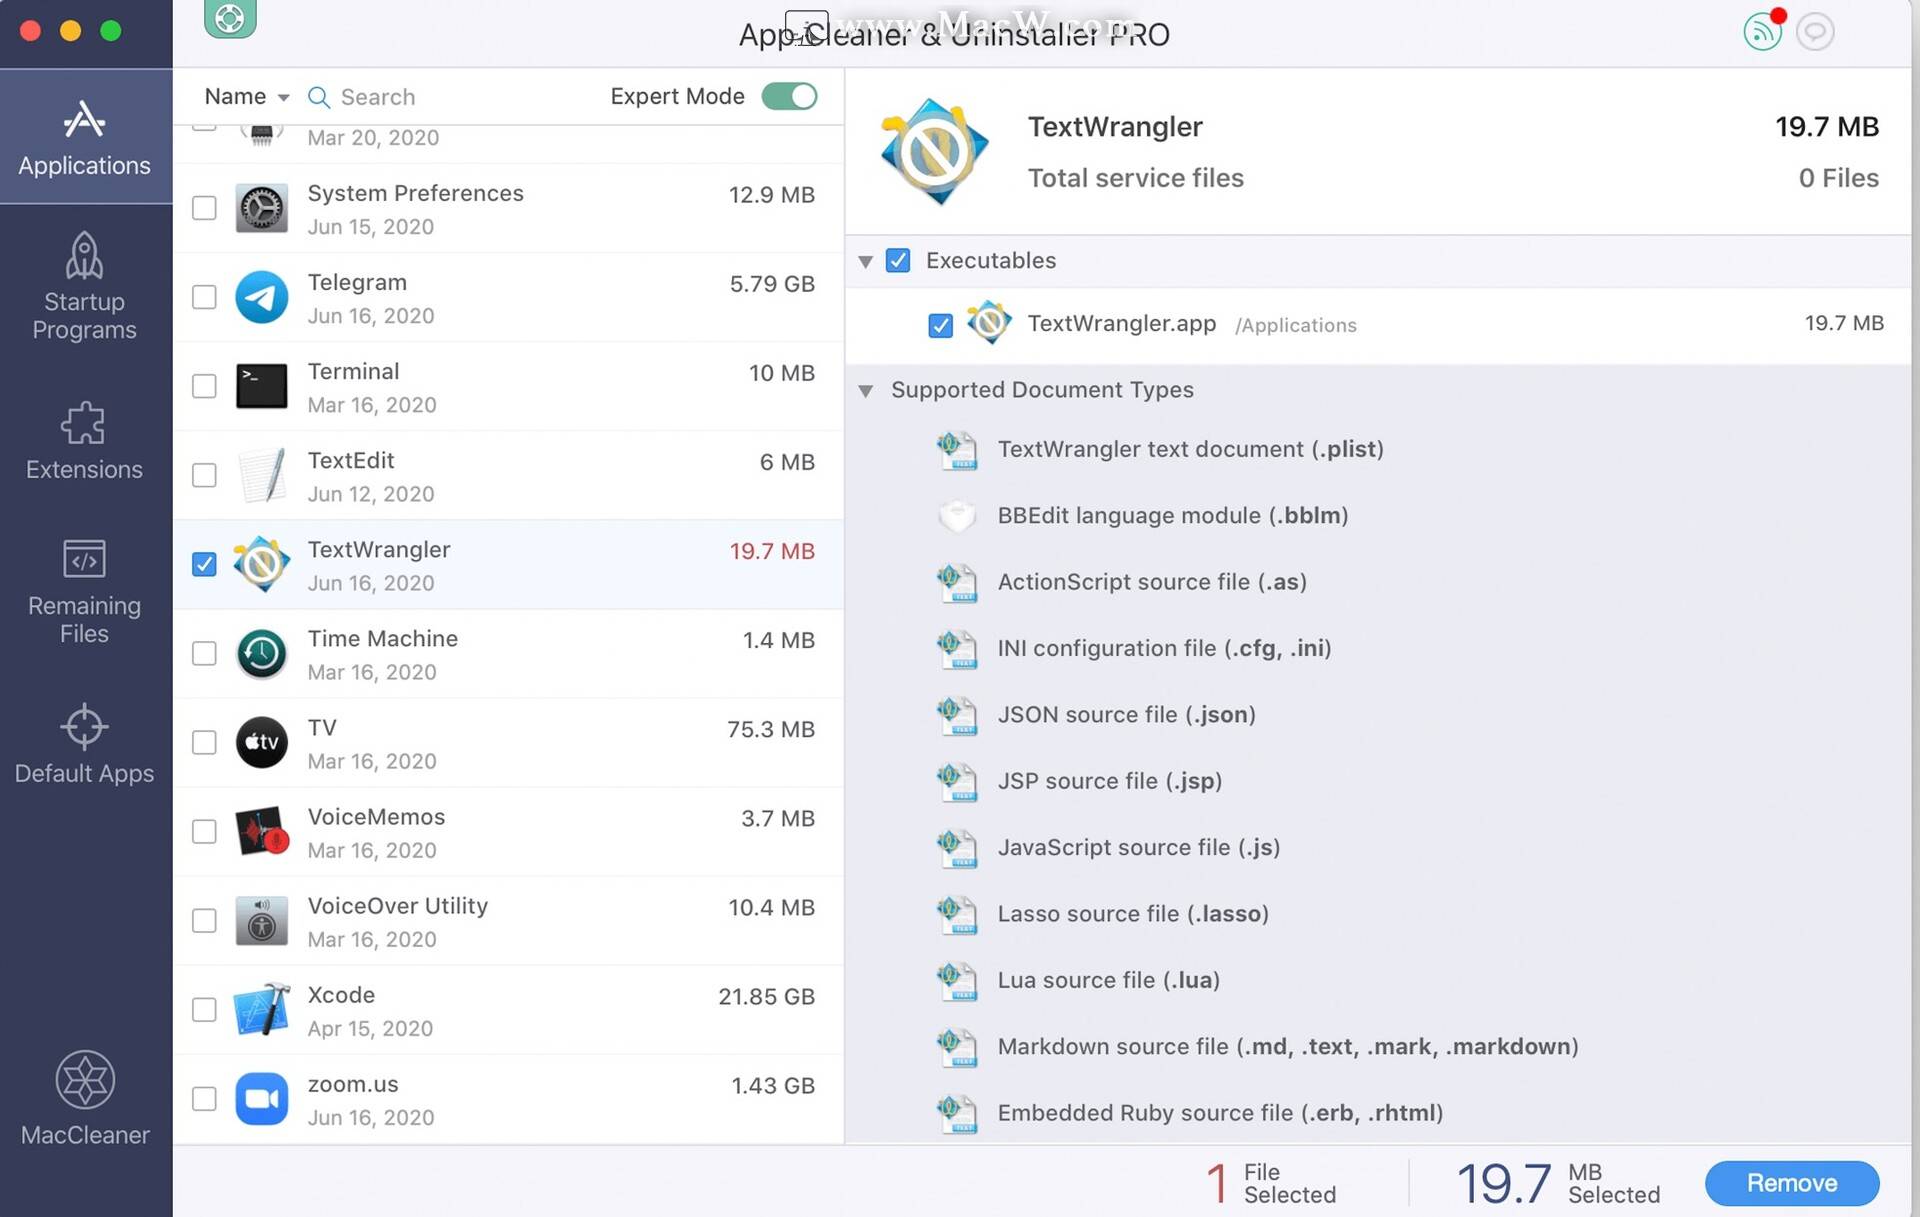Viewport: 1920px width, 1217px height.
Task: Select the VoiceMemos app icon
Action: (x=261, y=831)
